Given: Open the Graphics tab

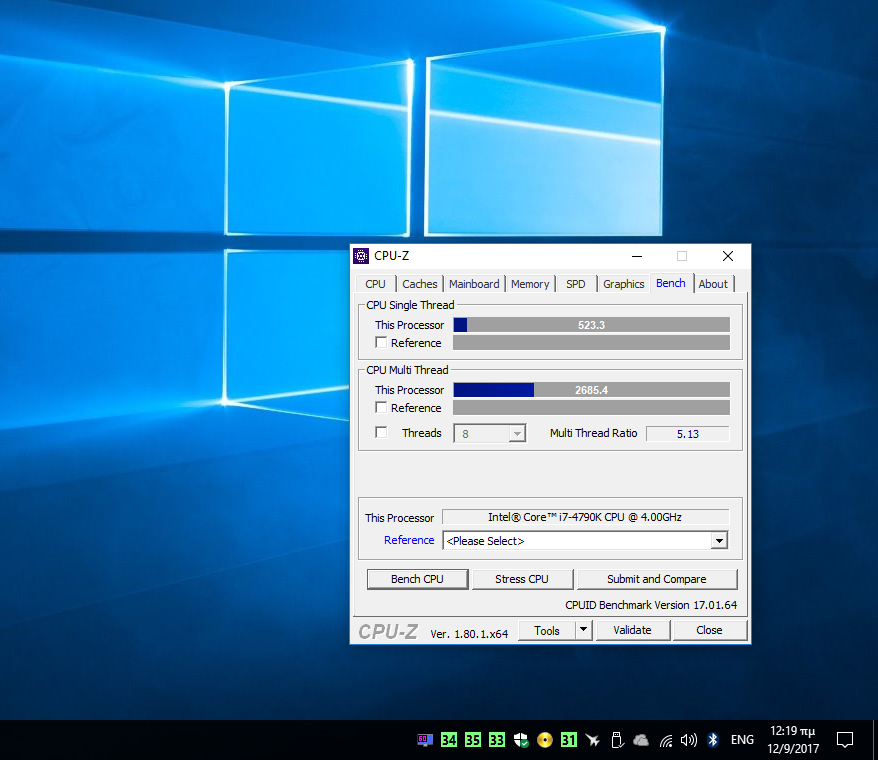Looking at the screenshot, I should 623,284.
